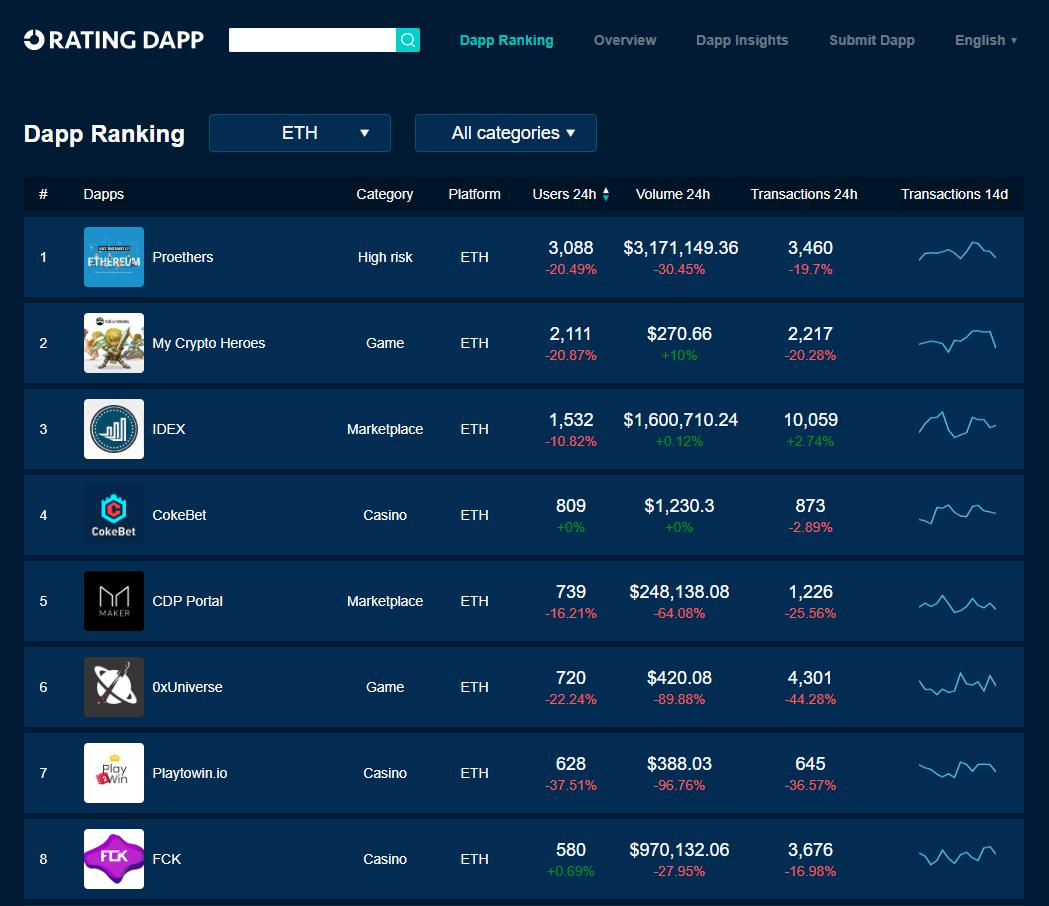Click My Crypto Heroes volume $270.66
The height and width of the screenshot is (906, 1049).
(x=679, y=334)
